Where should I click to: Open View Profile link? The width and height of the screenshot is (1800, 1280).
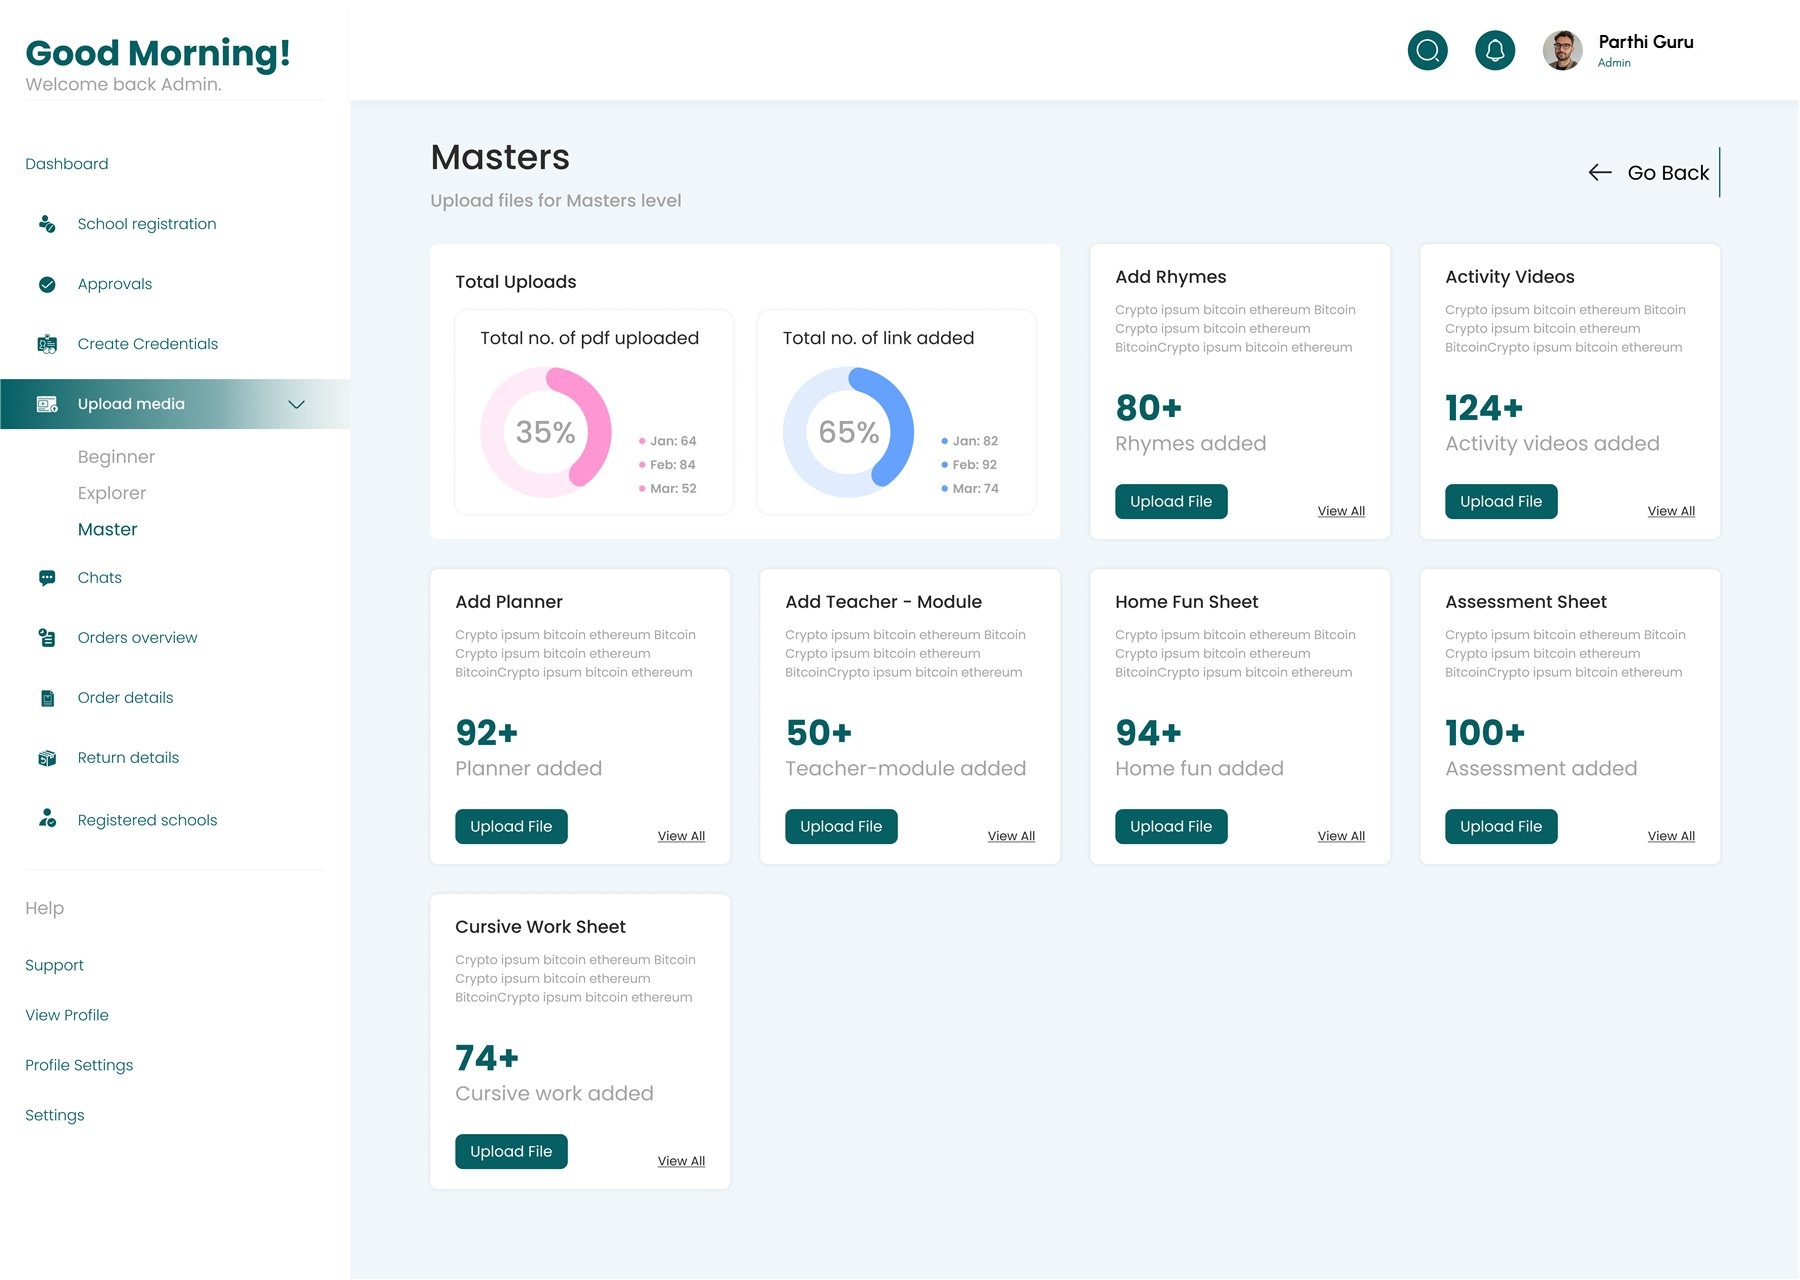coord(67,1015)
